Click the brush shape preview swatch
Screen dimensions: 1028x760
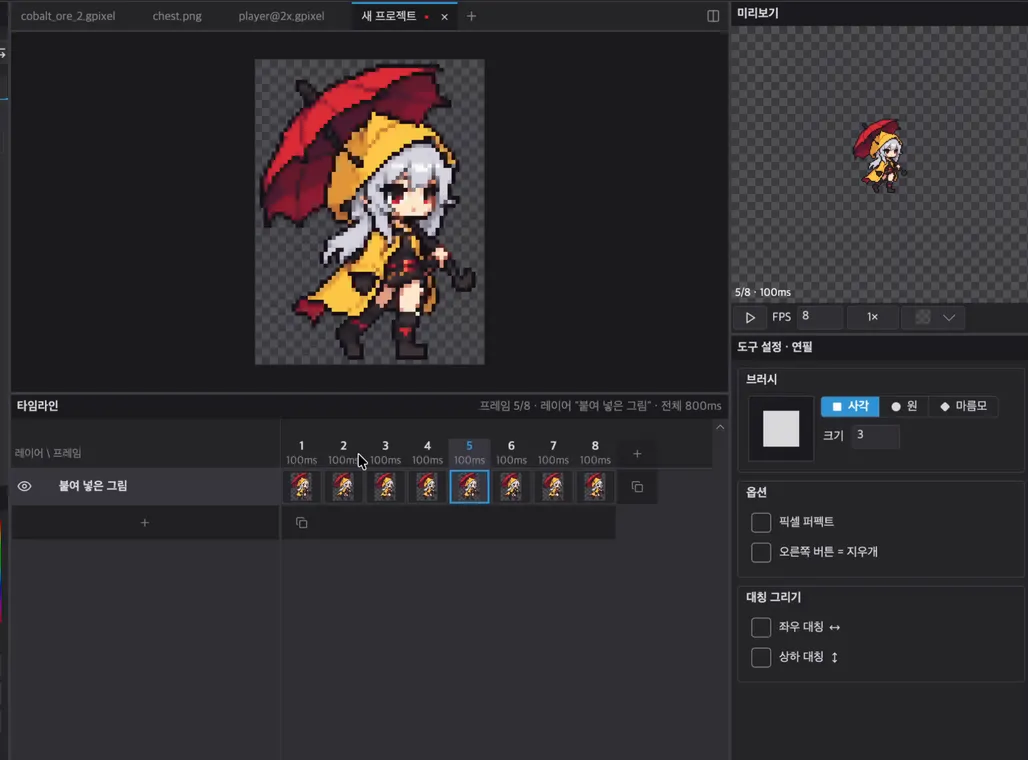[x=781, y=428]
